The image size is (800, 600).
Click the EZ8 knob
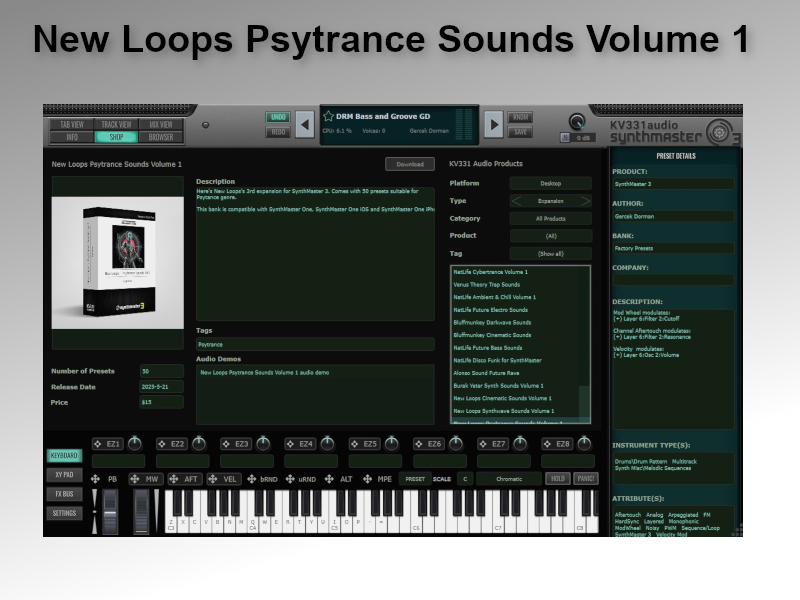point(584,444)
